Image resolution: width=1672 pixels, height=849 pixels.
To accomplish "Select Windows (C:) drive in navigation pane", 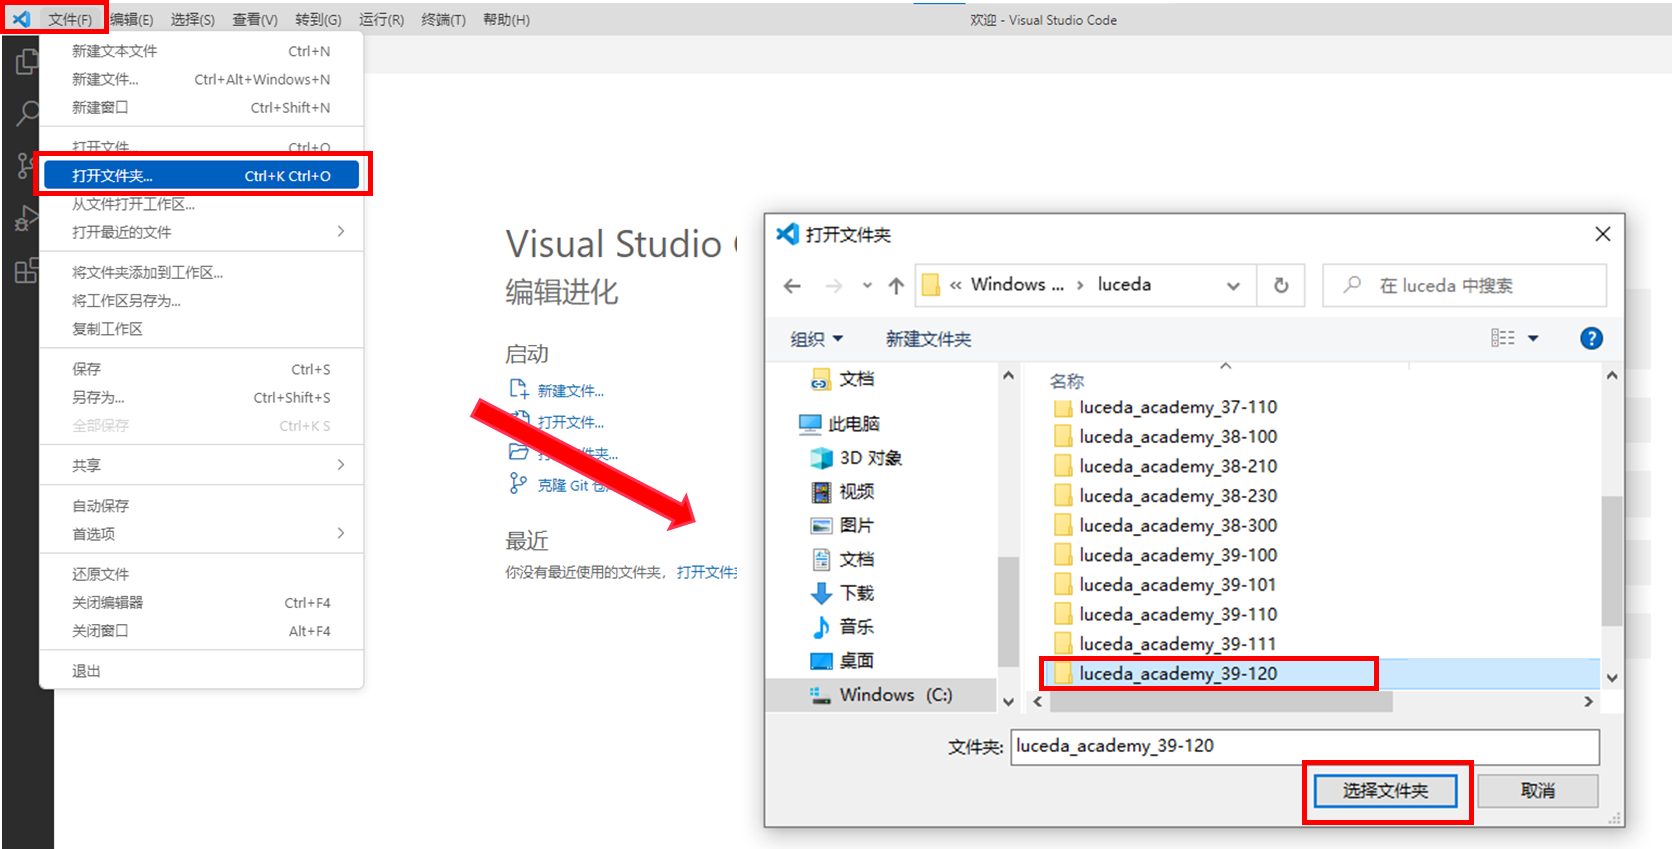I will click(x=881, y=695).
